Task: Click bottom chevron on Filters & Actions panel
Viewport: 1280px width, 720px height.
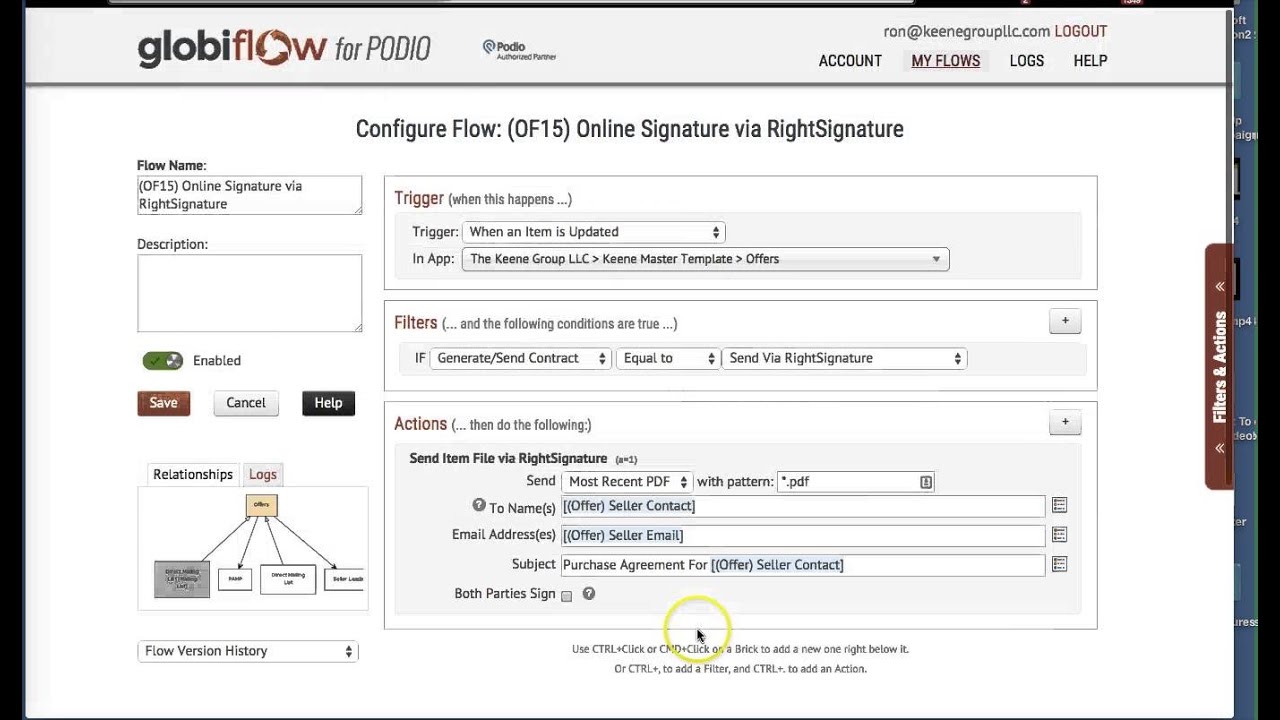Action: (1220, 448)
